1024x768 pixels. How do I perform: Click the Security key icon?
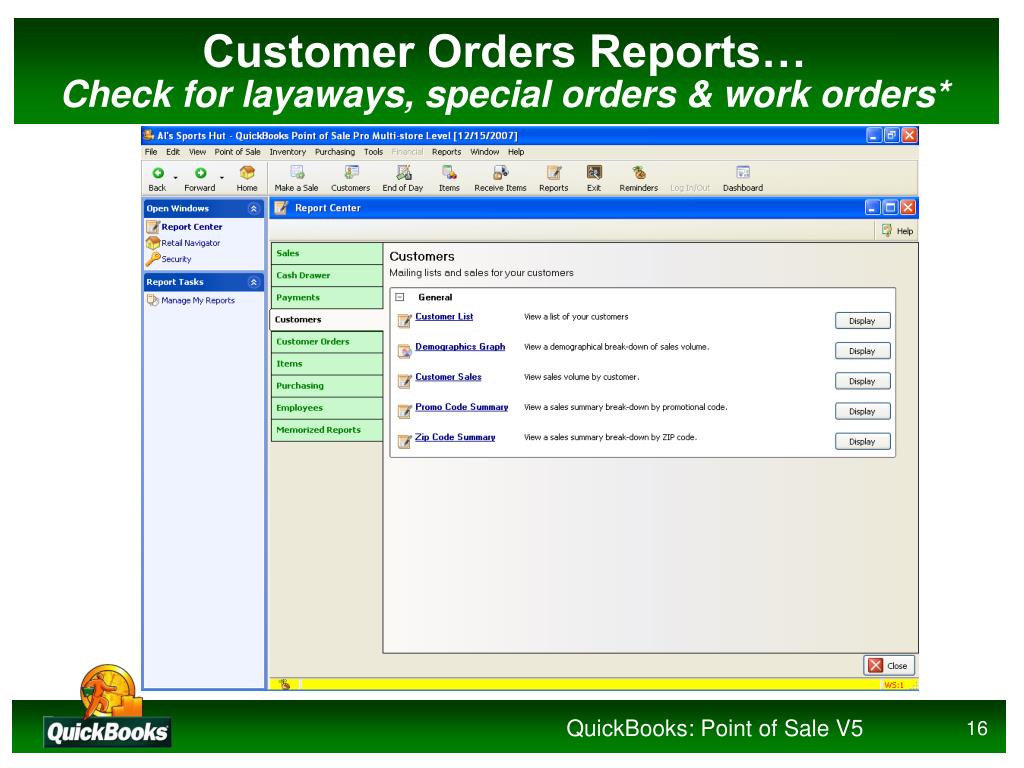click(153, 259)
